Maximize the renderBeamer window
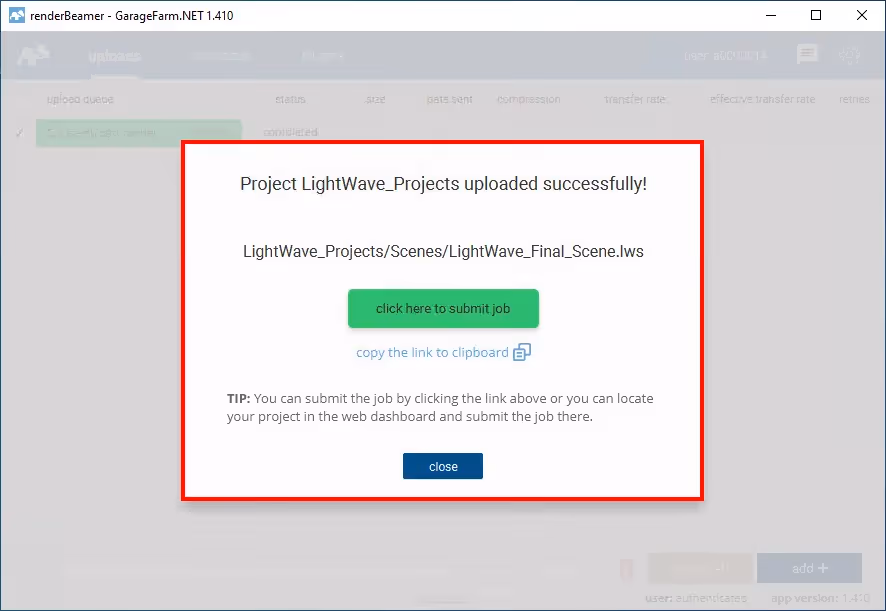 816,15
